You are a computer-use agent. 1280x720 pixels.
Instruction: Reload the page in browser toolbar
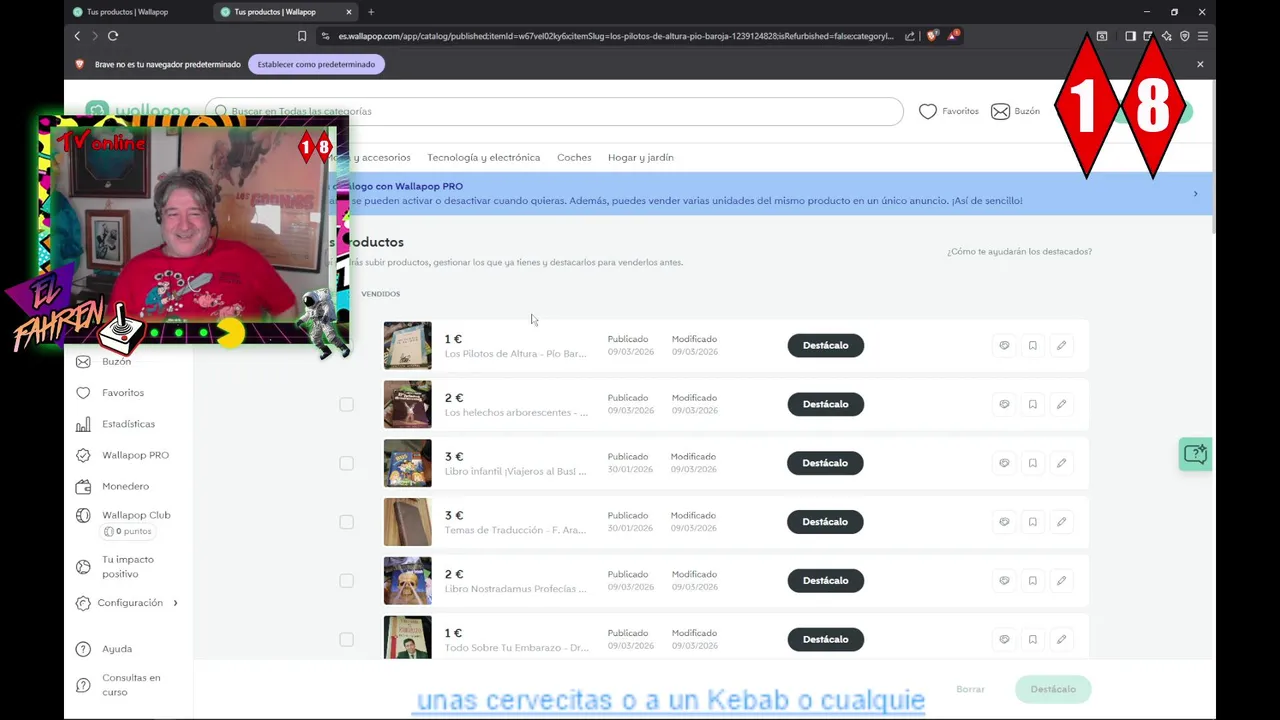click(x=113, y=36)
